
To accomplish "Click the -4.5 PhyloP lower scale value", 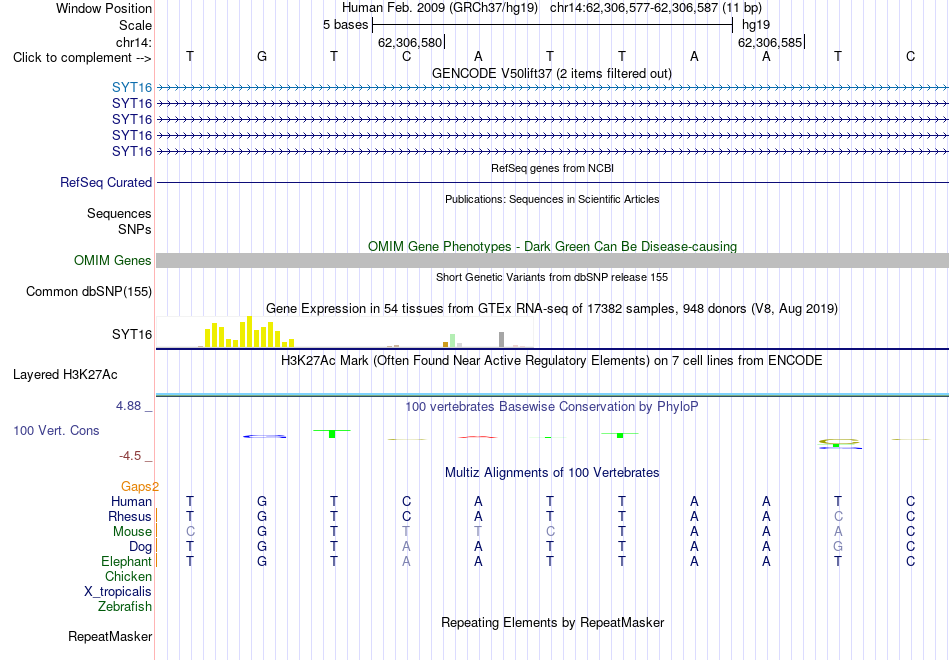I will 131,456.
